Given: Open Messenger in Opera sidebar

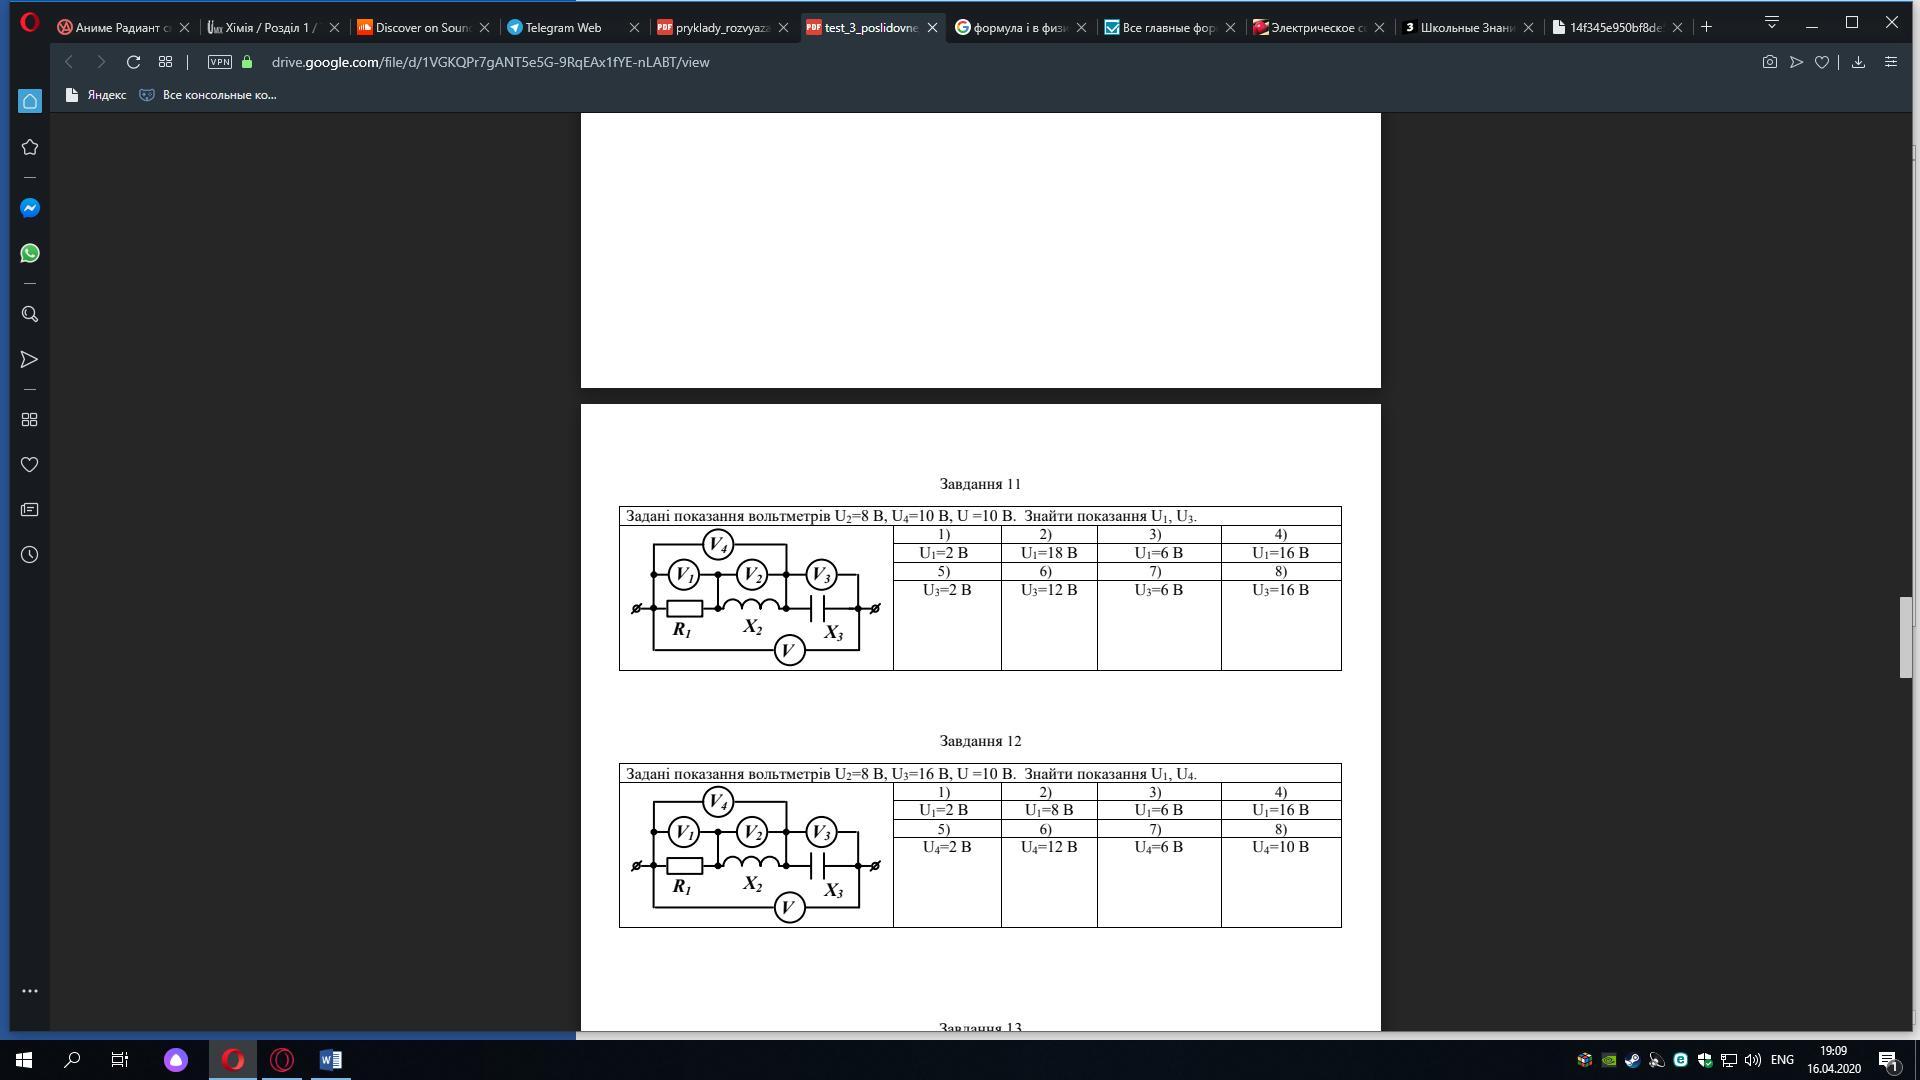Looking at the screenshot, I should 30,208.
